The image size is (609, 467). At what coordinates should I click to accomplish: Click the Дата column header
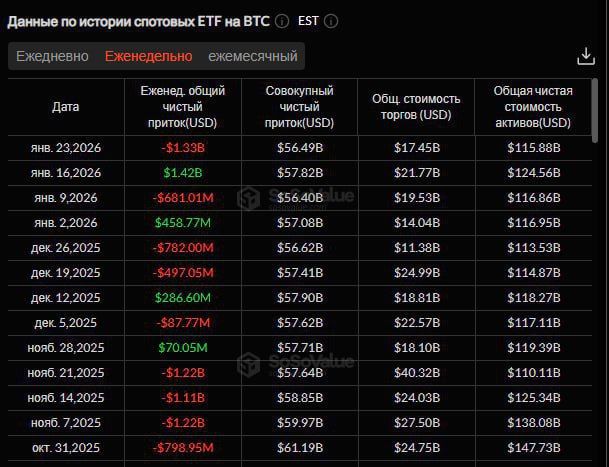(65, 107)
